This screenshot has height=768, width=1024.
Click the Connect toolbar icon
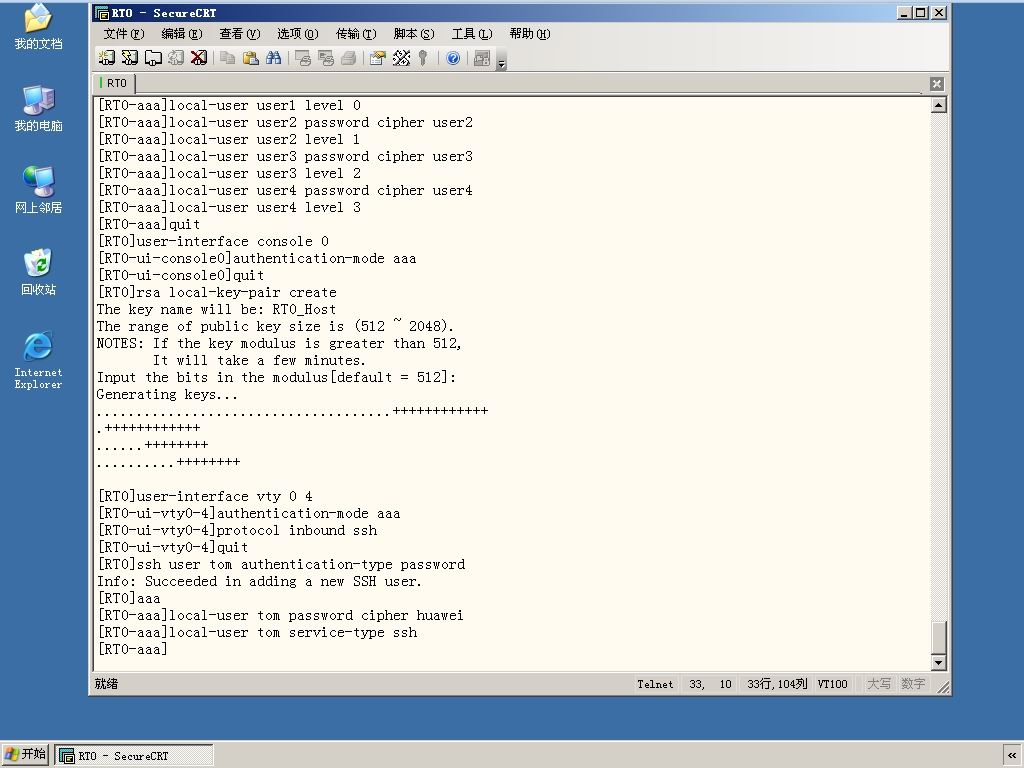click(106, 58)
